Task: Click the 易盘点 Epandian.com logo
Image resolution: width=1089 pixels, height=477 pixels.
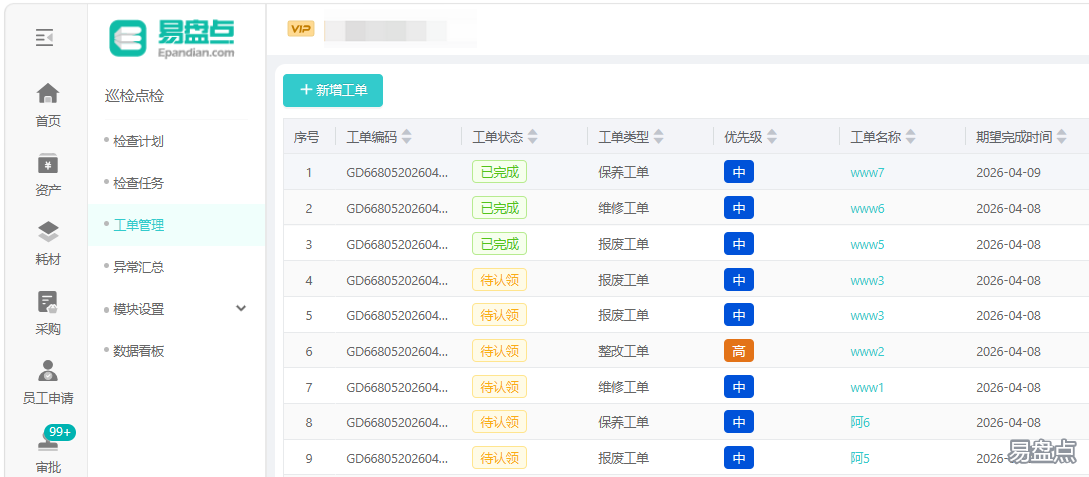Action: tap(172, 37)
